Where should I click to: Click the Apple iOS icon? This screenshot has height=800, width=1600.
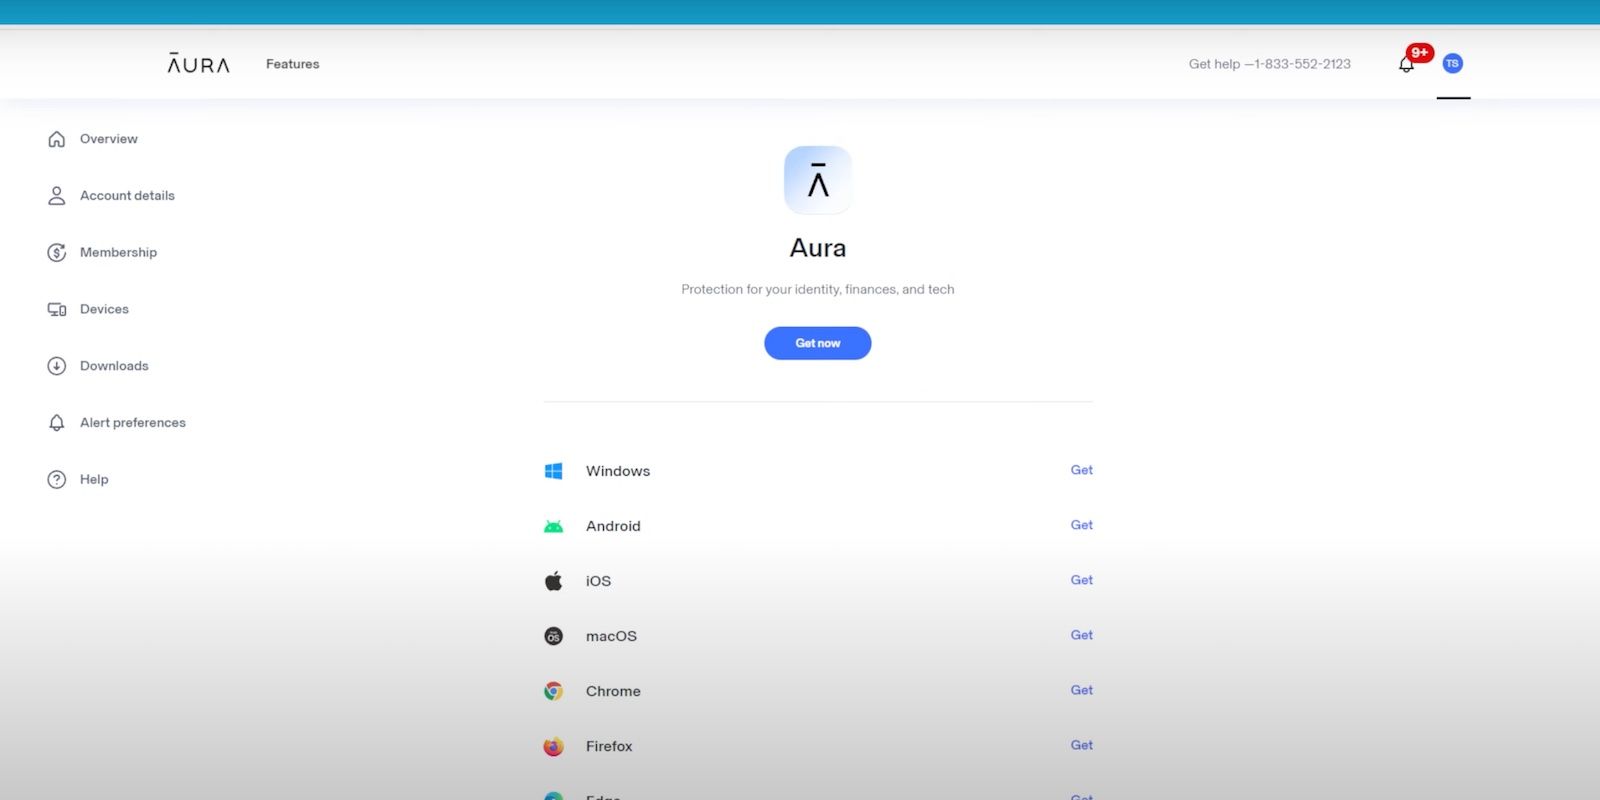tap(553, 581)
